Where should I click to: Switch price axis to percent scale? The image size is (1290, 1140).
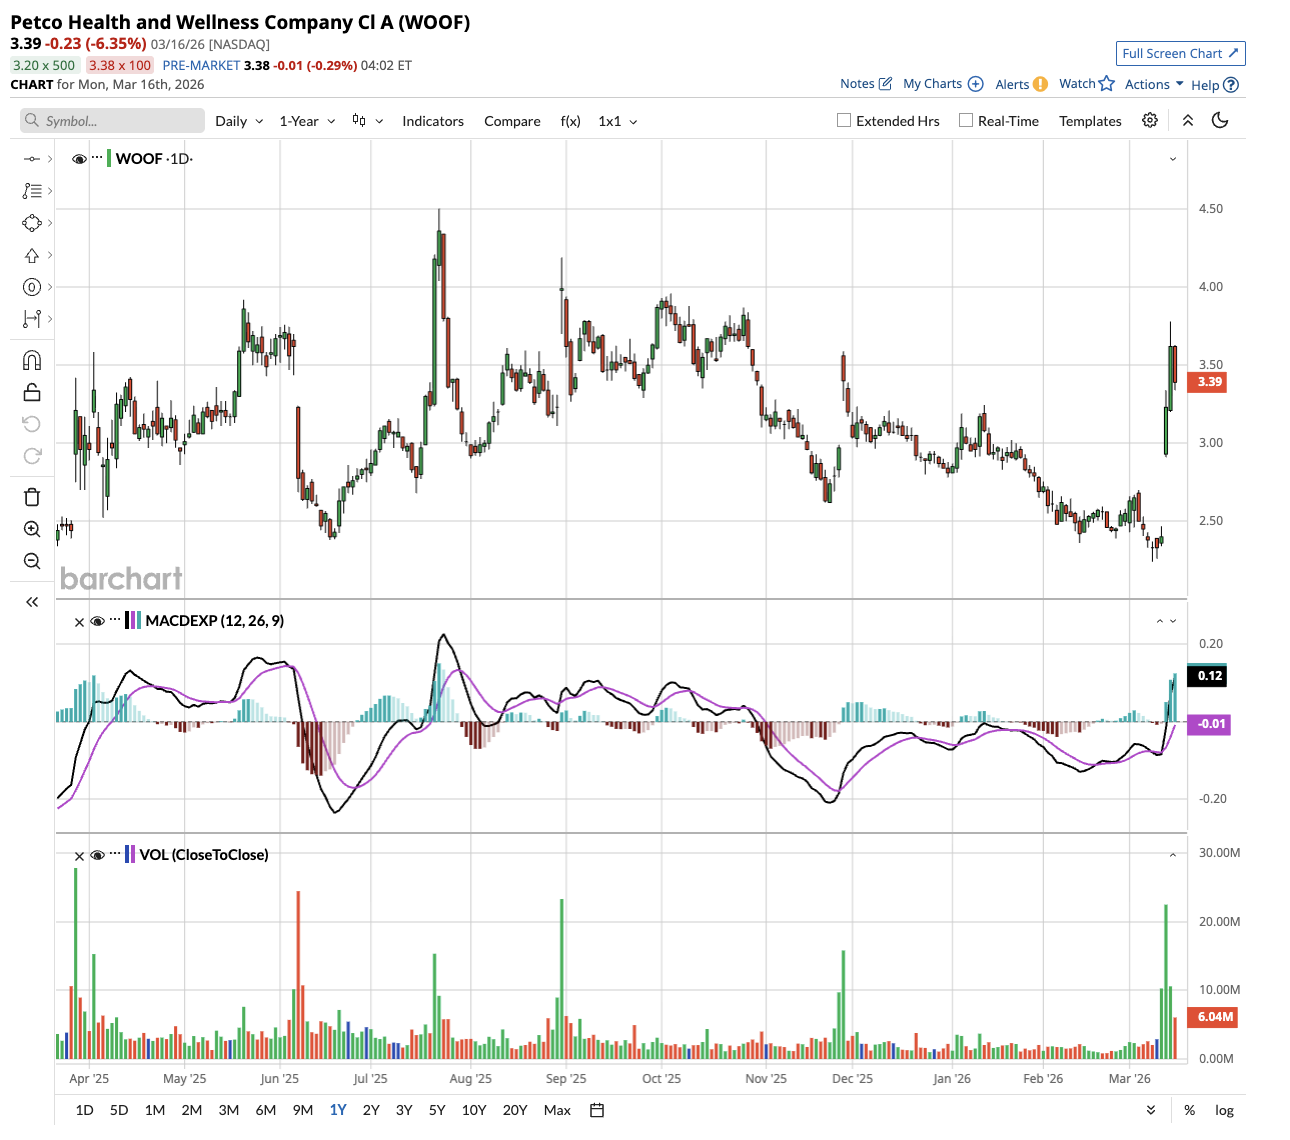(1190, 1110)
